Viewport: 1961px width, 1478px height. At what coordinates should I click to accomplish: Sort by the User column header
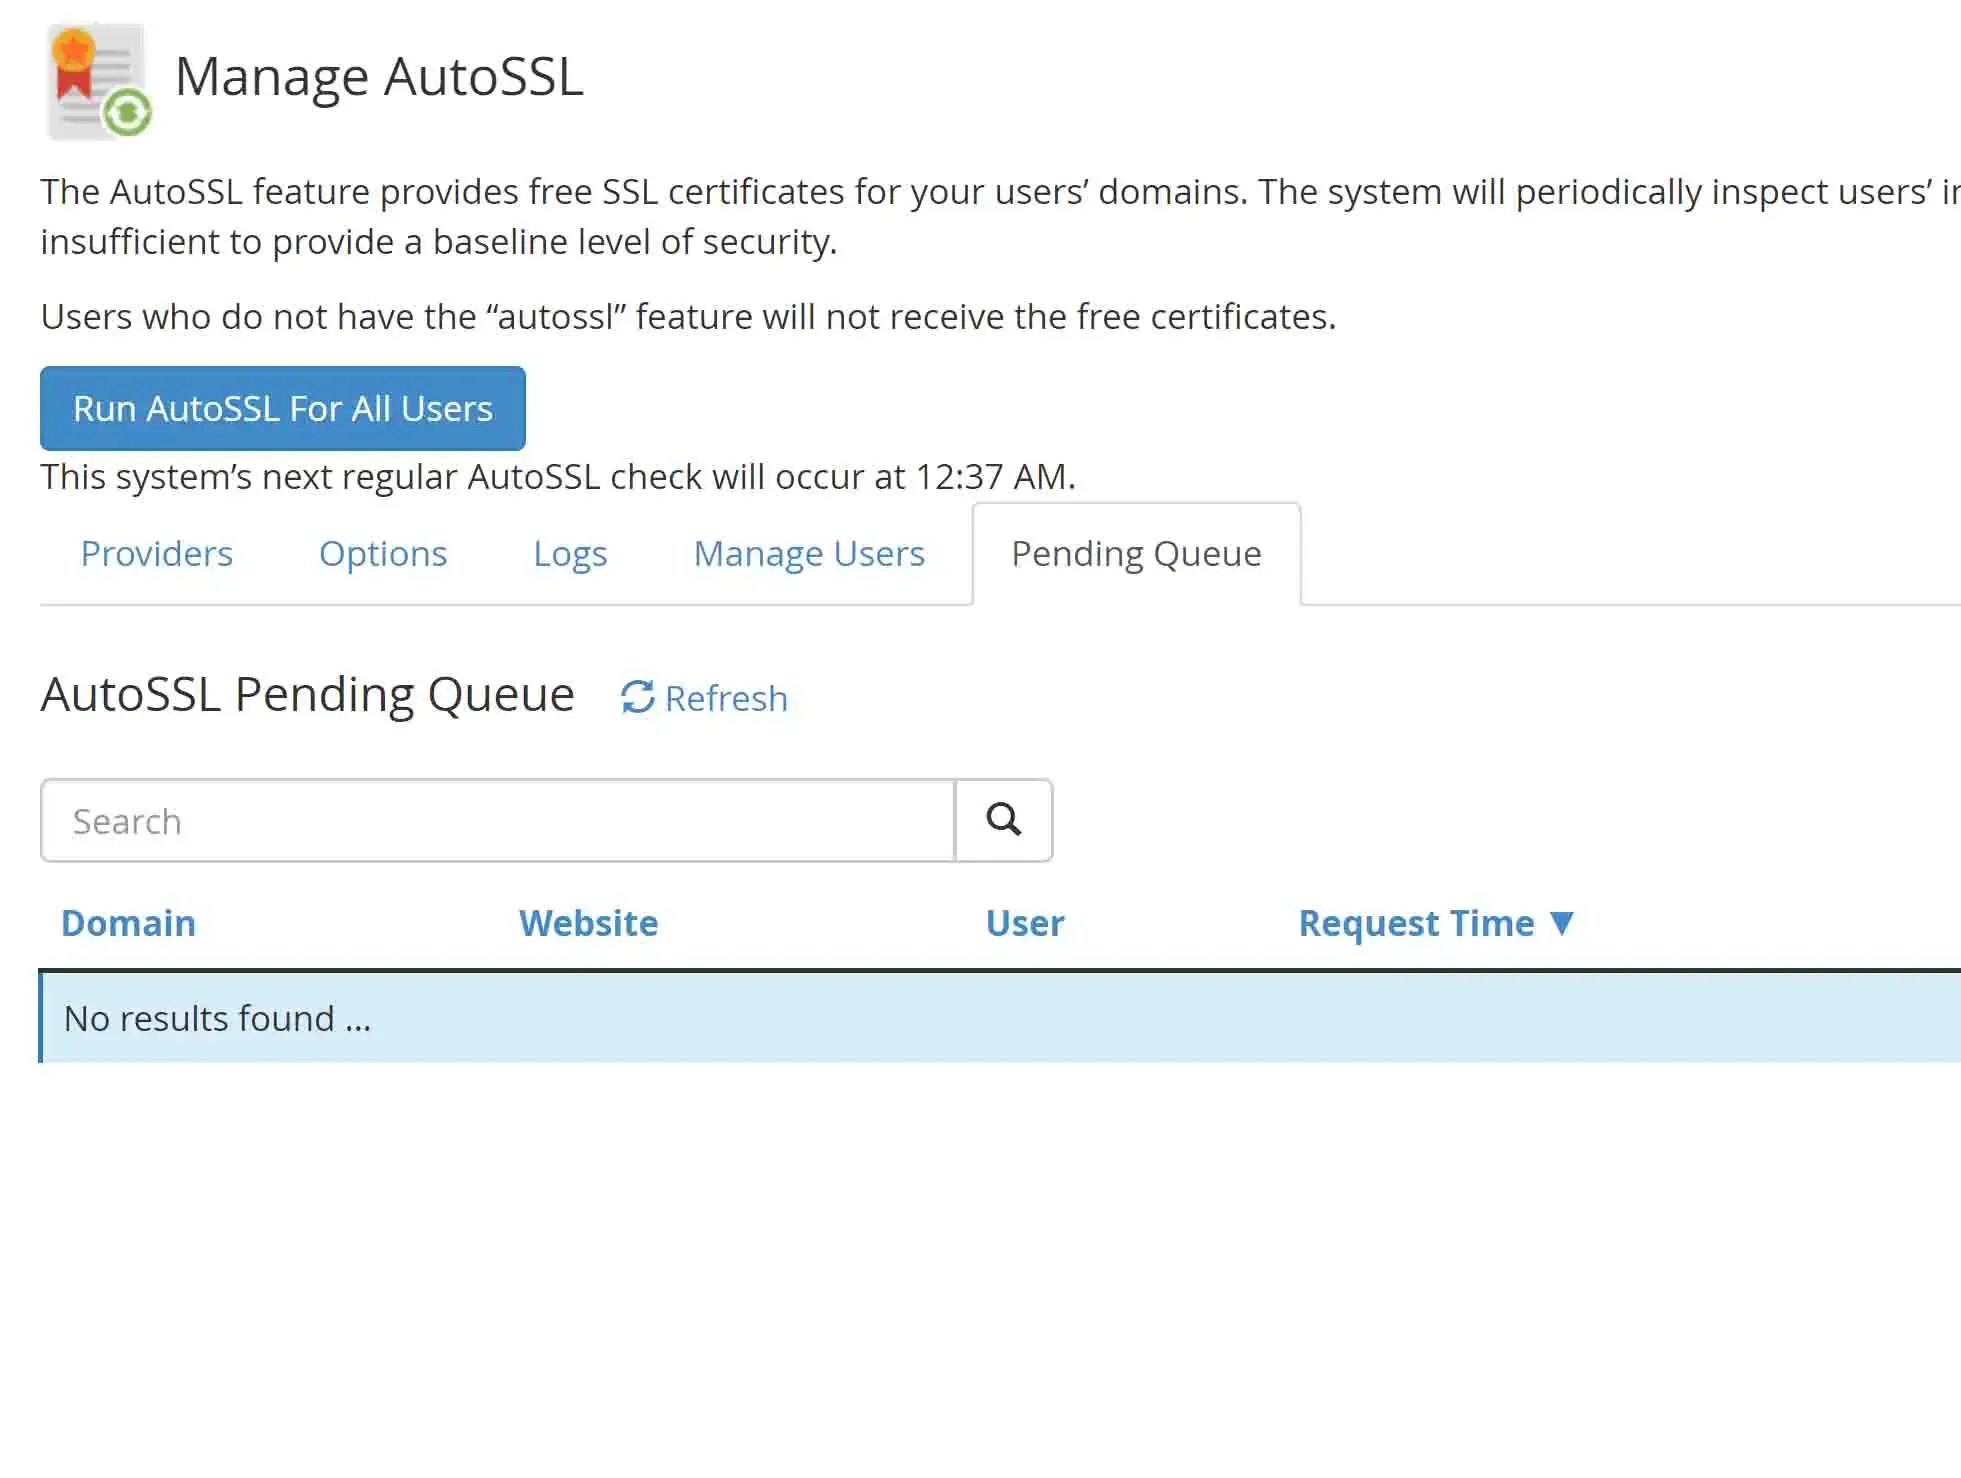click(x=1024, y=922)
